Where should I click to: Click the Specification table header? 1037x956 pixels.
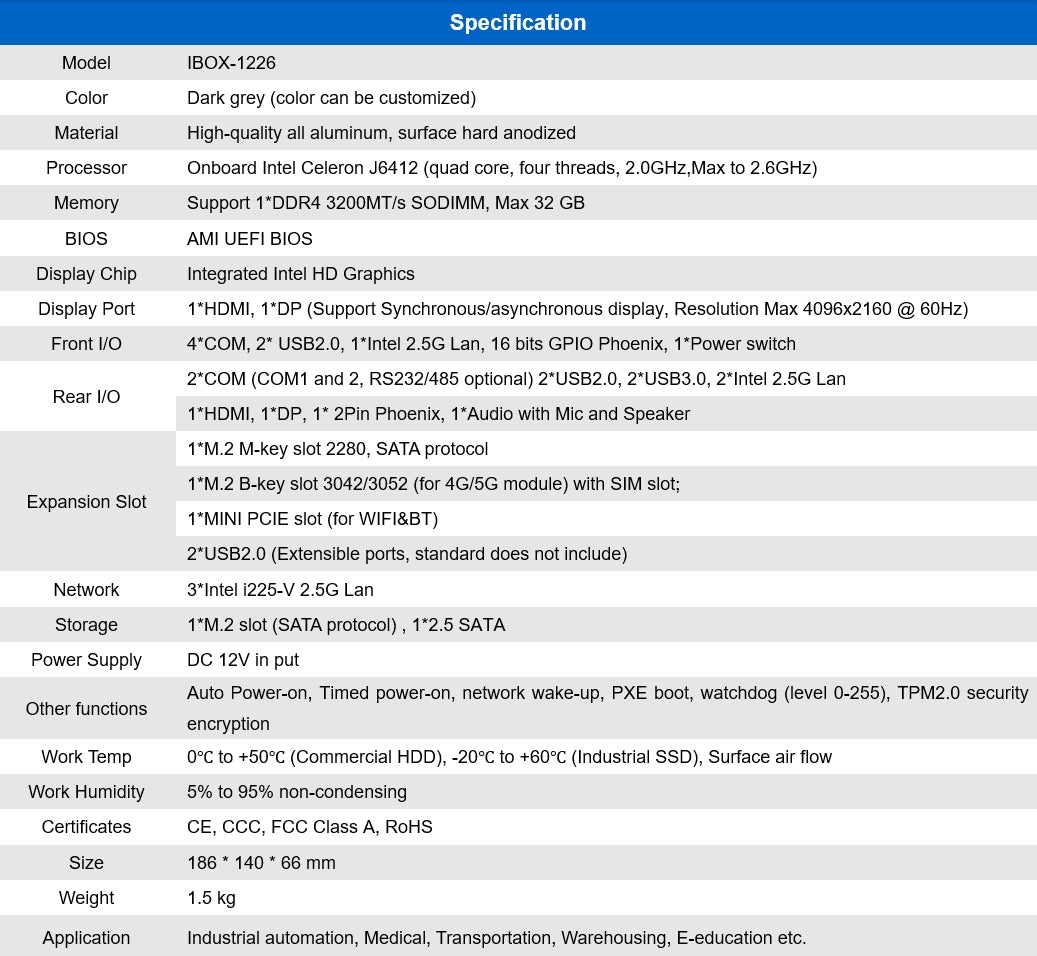[518, 22]
